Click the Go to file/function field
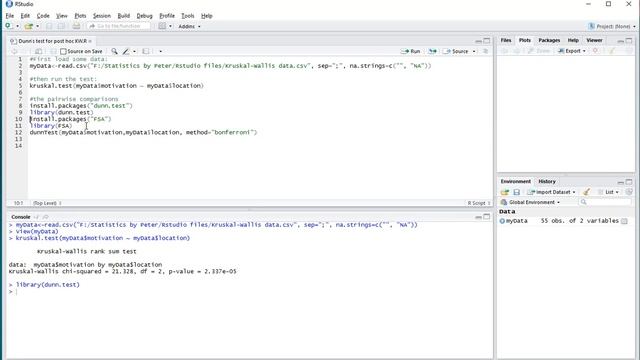Image resolution: width=640 pixels, height=360 pixels. click(118, 26)
